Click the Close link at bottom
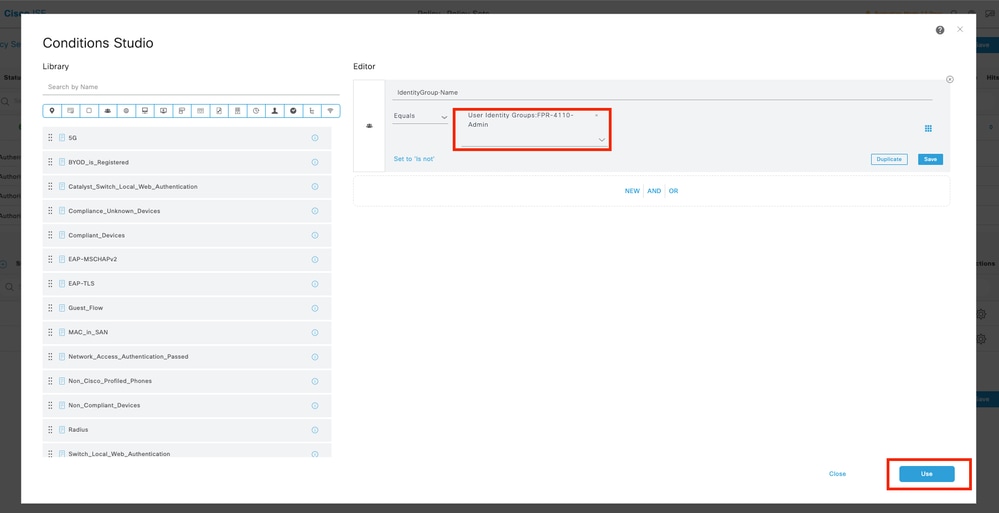999x513 pixels. click(837, 473)
